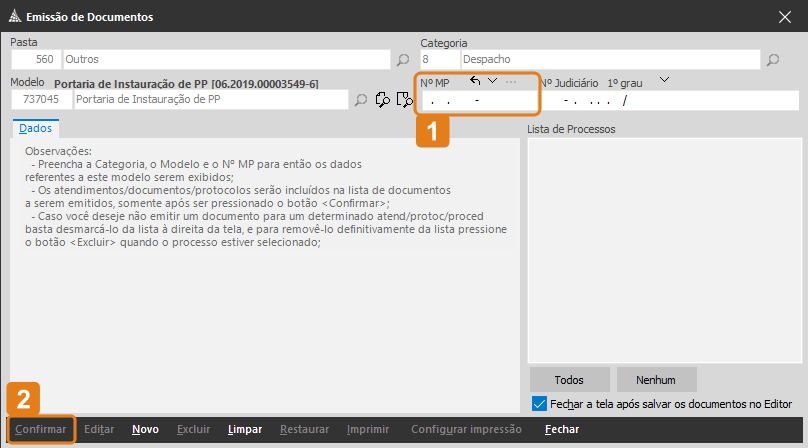Select the Dados tab
The width and height of the screenshot is (808, 448).
coord(36,129)
